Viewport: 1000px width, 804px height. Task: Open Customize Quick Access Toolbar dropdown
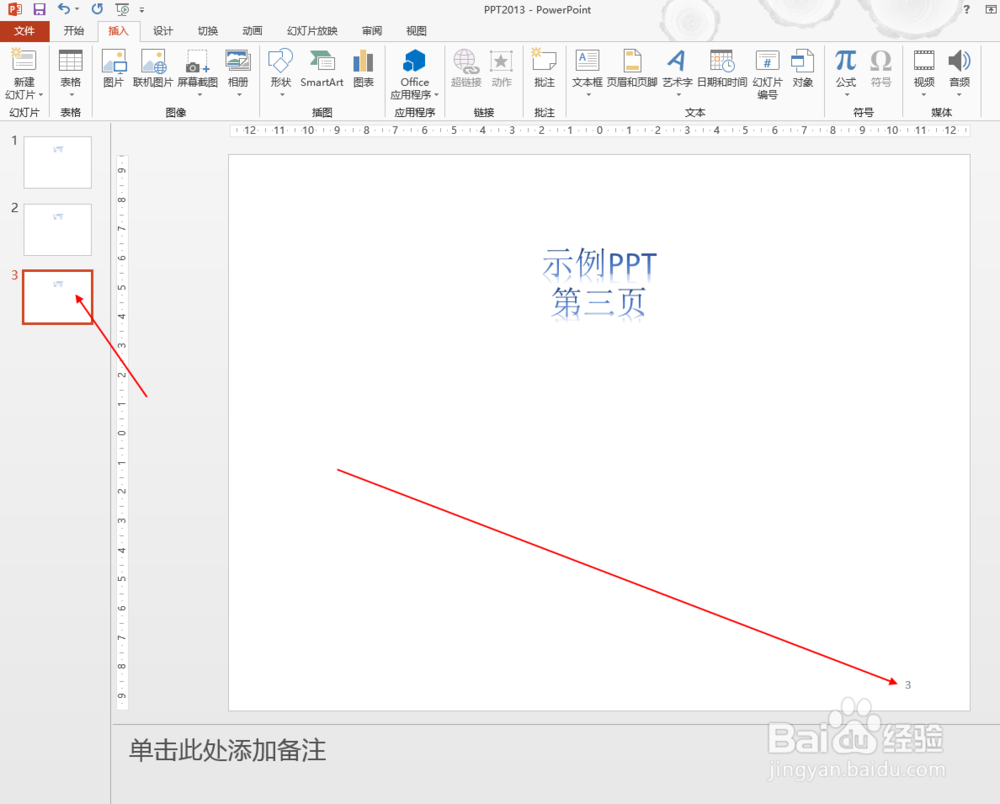(142, 10)
